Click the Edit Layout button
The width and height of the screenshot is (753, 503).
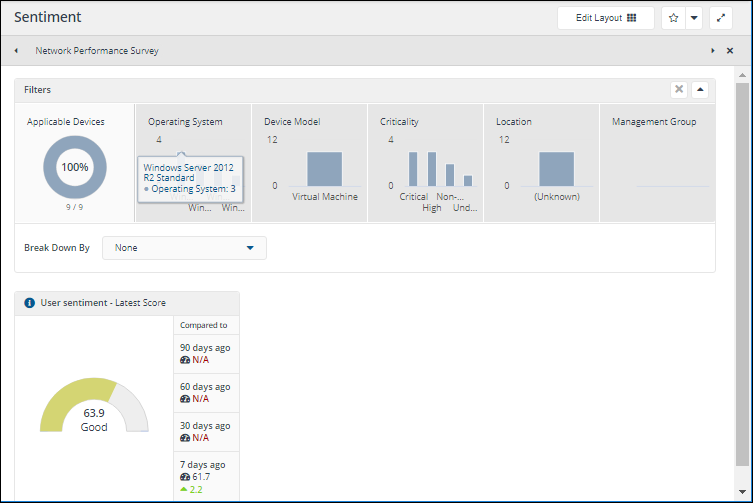(x=606, y=18)
